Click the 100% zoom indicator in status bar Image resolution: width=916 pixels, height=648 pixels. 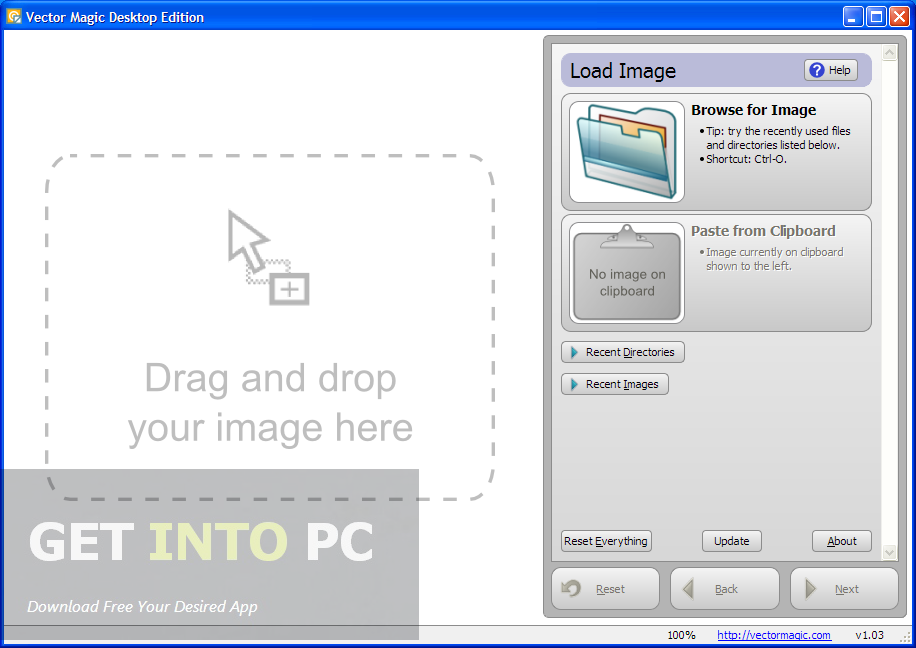click(681, 634)
